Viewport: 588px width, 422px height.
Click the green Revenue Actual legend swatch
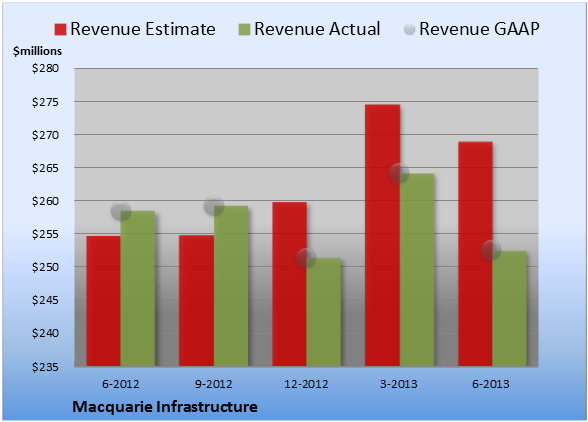pyautogui.click(x=244, y=30)
